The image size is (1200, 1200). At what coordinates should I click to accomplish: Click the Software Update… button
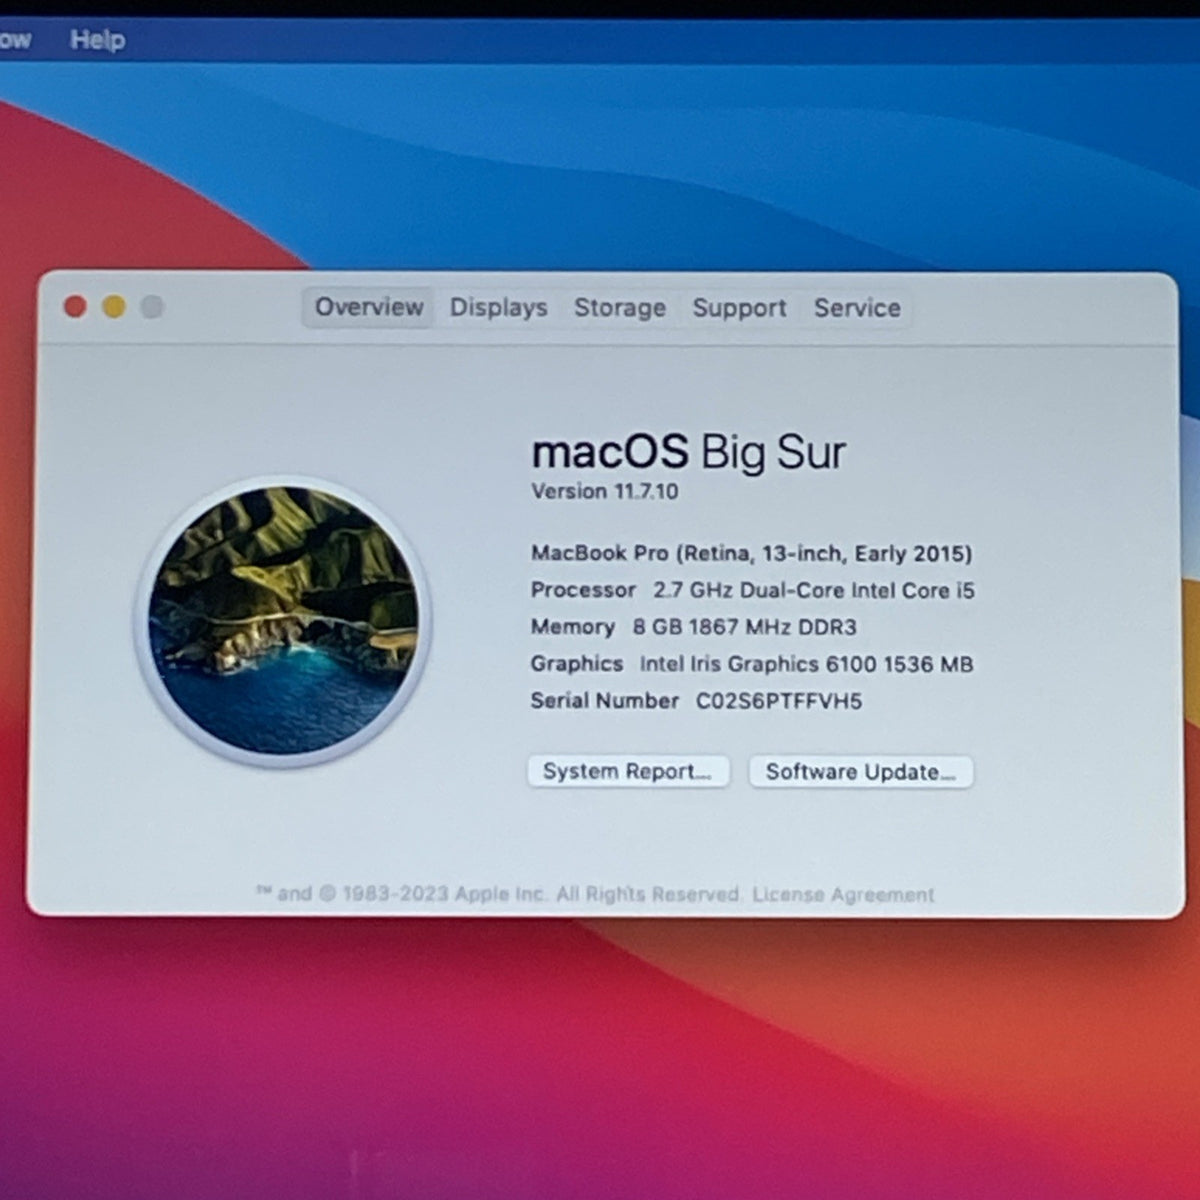861,771
